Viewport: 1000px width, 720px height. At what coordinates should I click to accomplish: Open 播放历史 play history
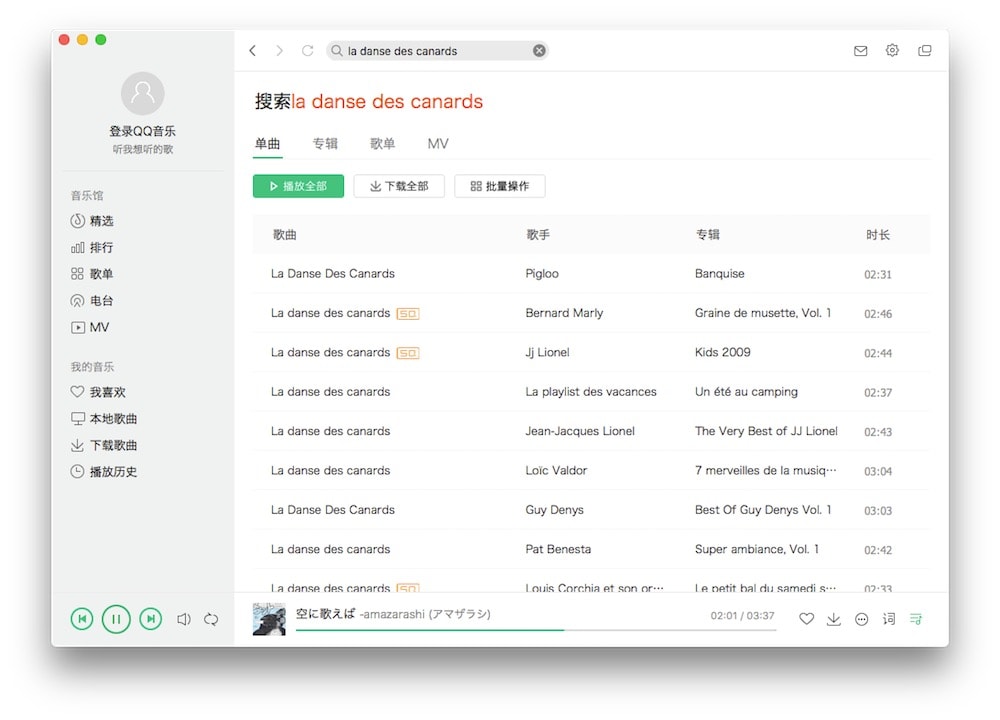coord(103,472)
